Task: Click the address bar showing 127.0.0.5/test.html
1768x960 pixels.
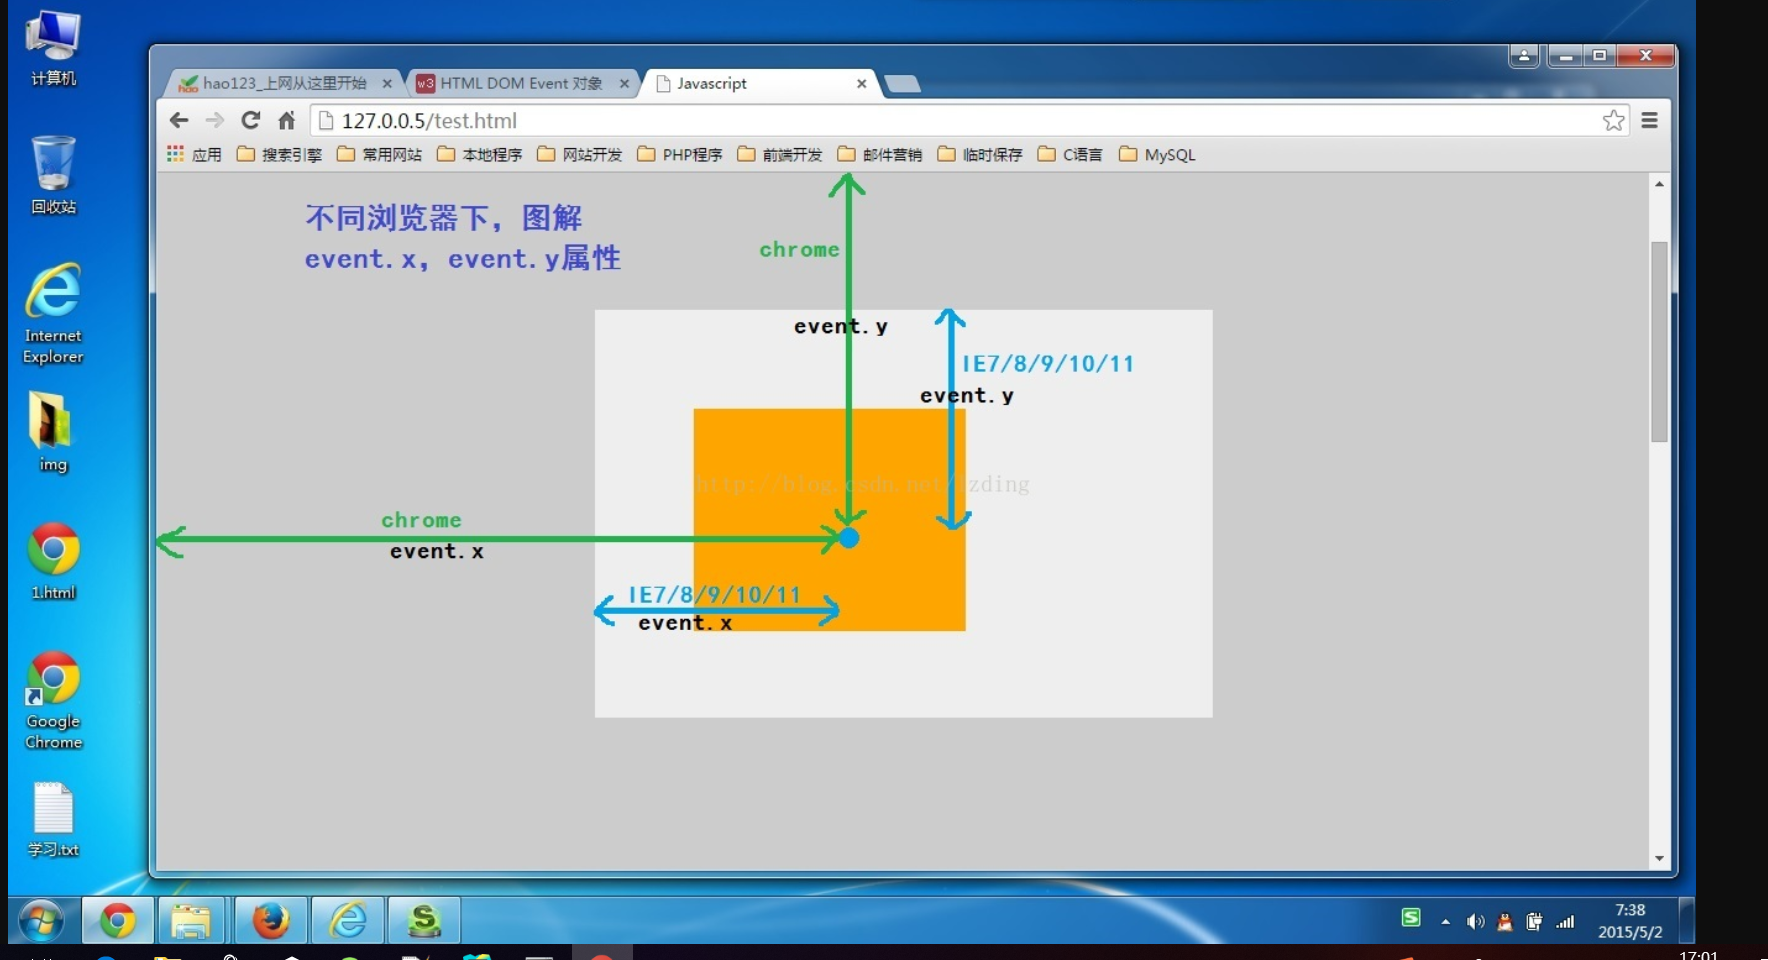Action: click(900, 121)
